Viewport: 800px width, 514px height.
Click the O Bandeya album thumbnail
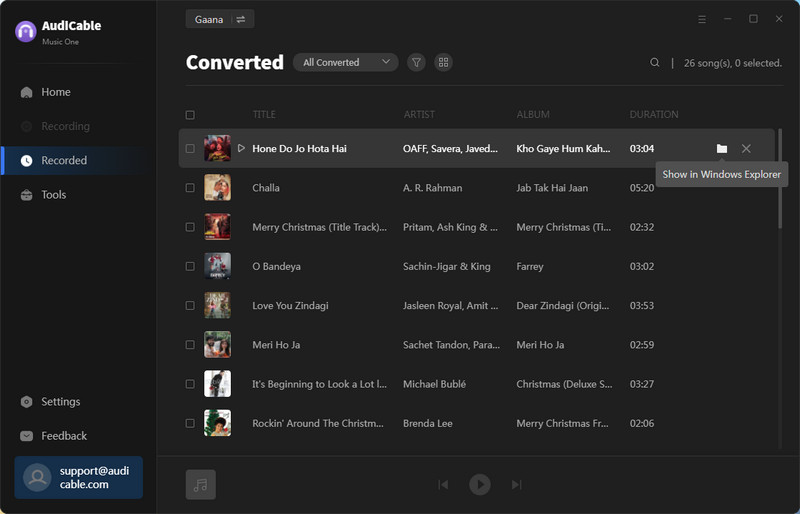coord(217,266)
